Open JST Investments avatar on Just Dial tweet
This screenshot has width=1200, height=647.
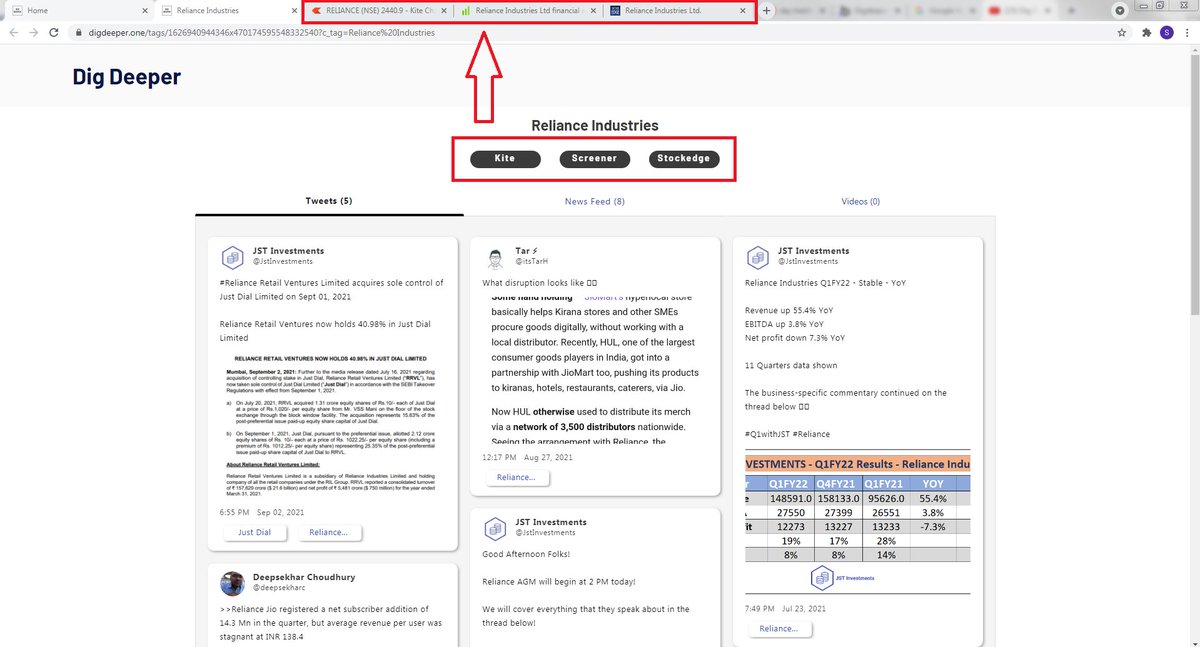(x=233, y=257)
